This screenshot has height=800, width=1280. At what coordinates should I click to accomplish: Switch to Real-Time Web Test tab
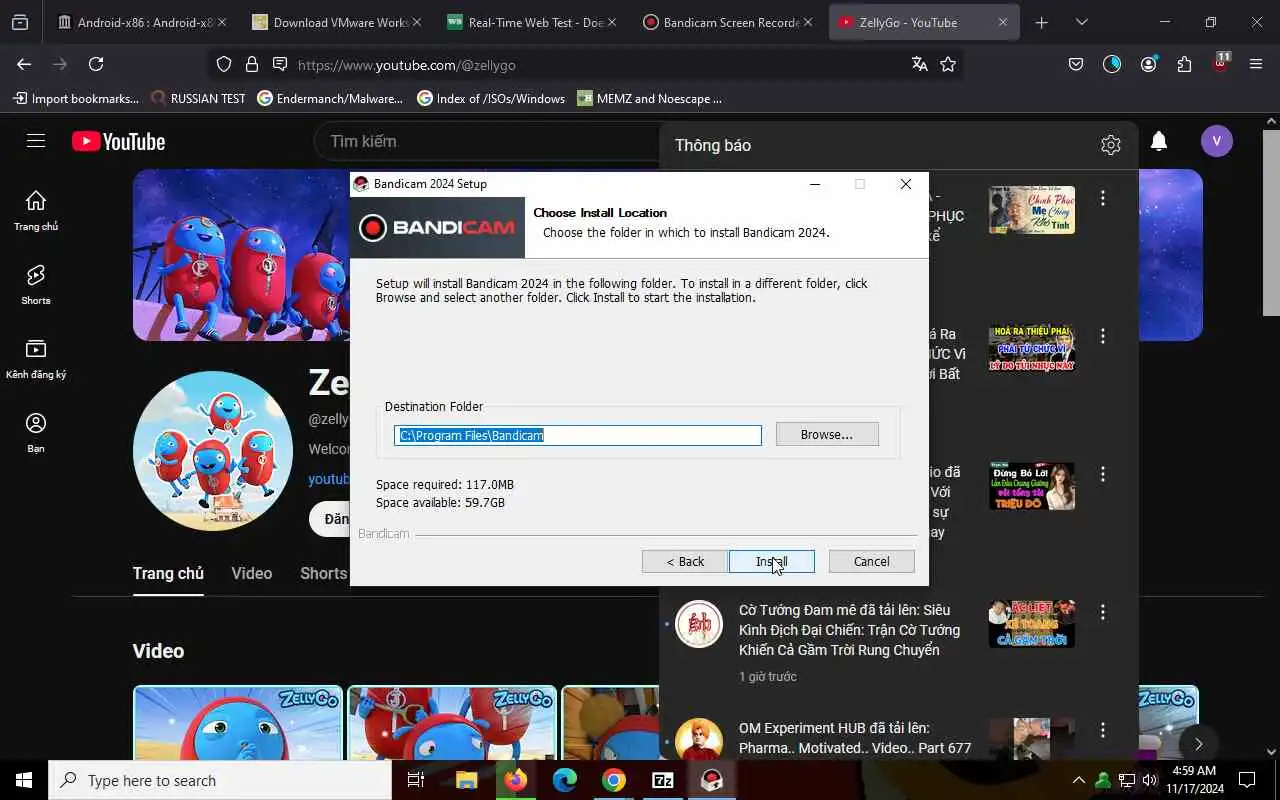click(x=530, y=22)
